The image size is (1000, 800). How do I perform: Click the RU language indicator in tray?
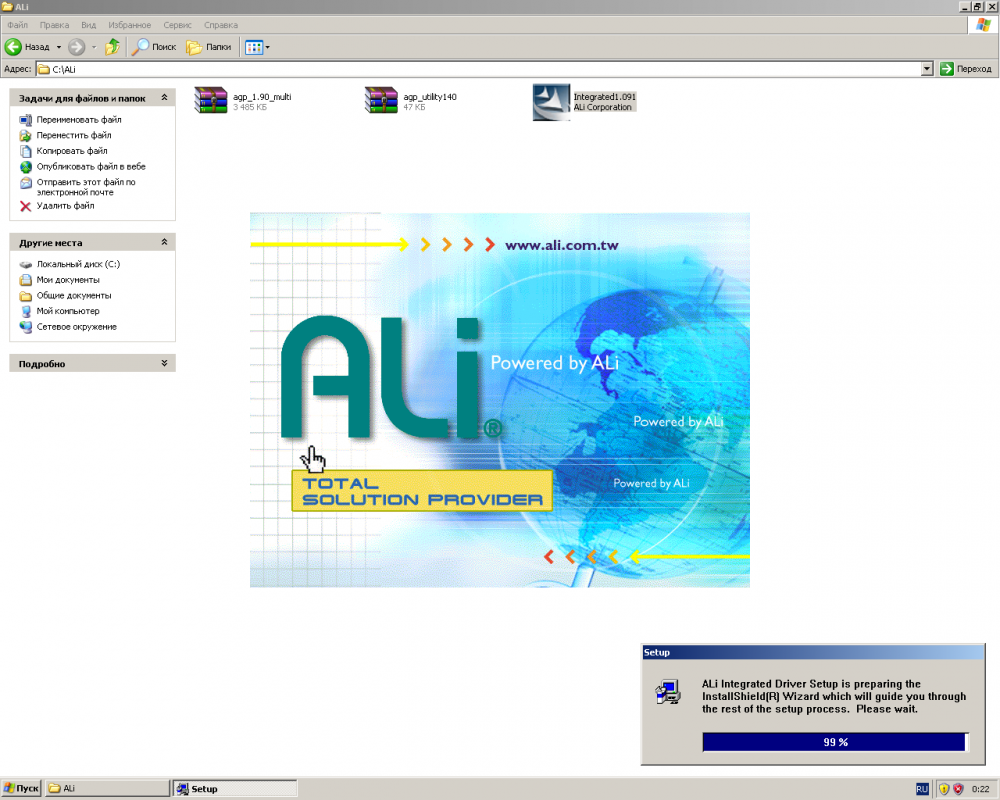click(x=921, y=789)
